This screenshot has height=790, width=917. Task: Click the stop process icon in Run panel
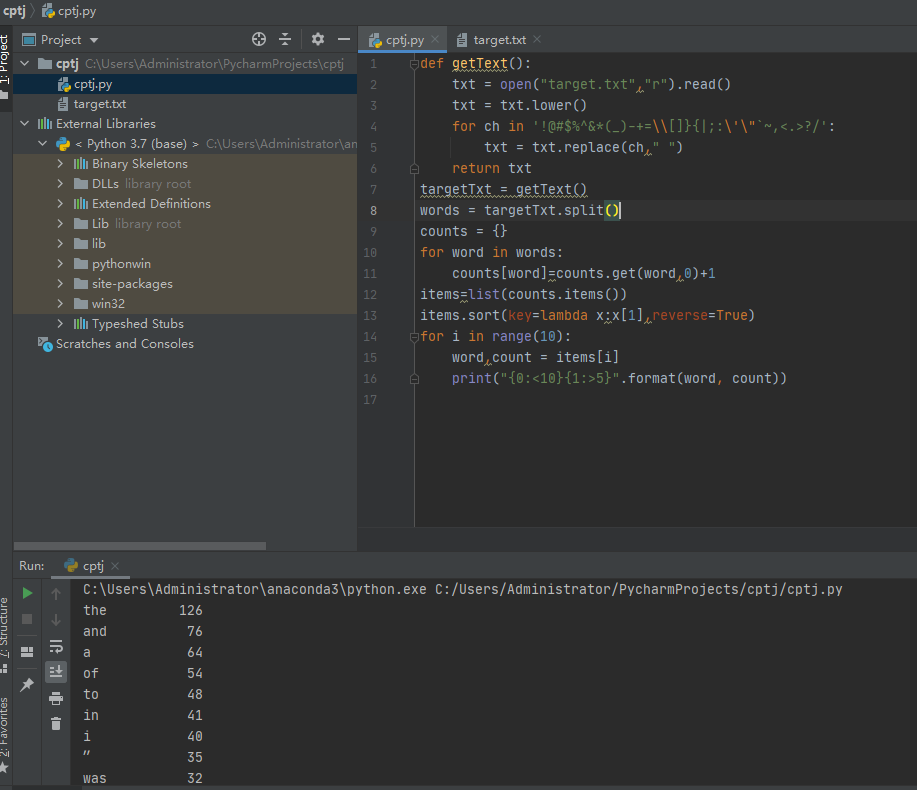coord(27,619)
